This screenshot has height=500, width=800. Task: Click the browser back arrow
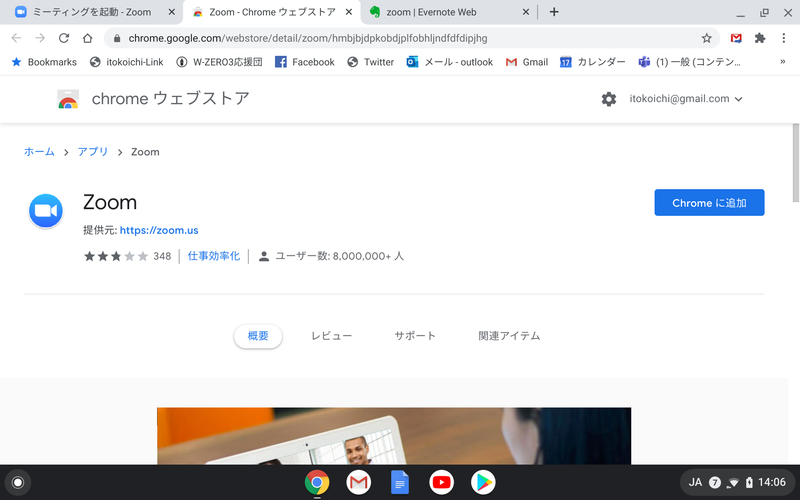click(16, 38)
